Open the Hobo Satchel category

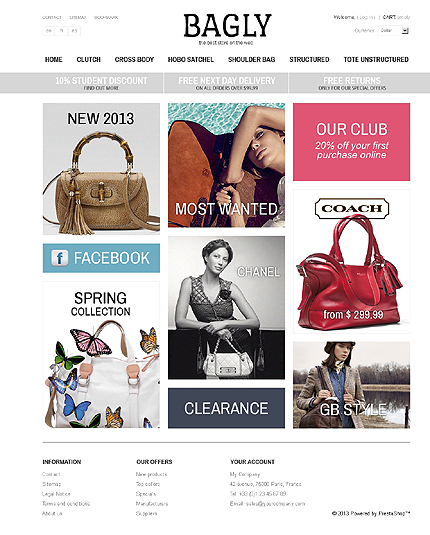191,60
